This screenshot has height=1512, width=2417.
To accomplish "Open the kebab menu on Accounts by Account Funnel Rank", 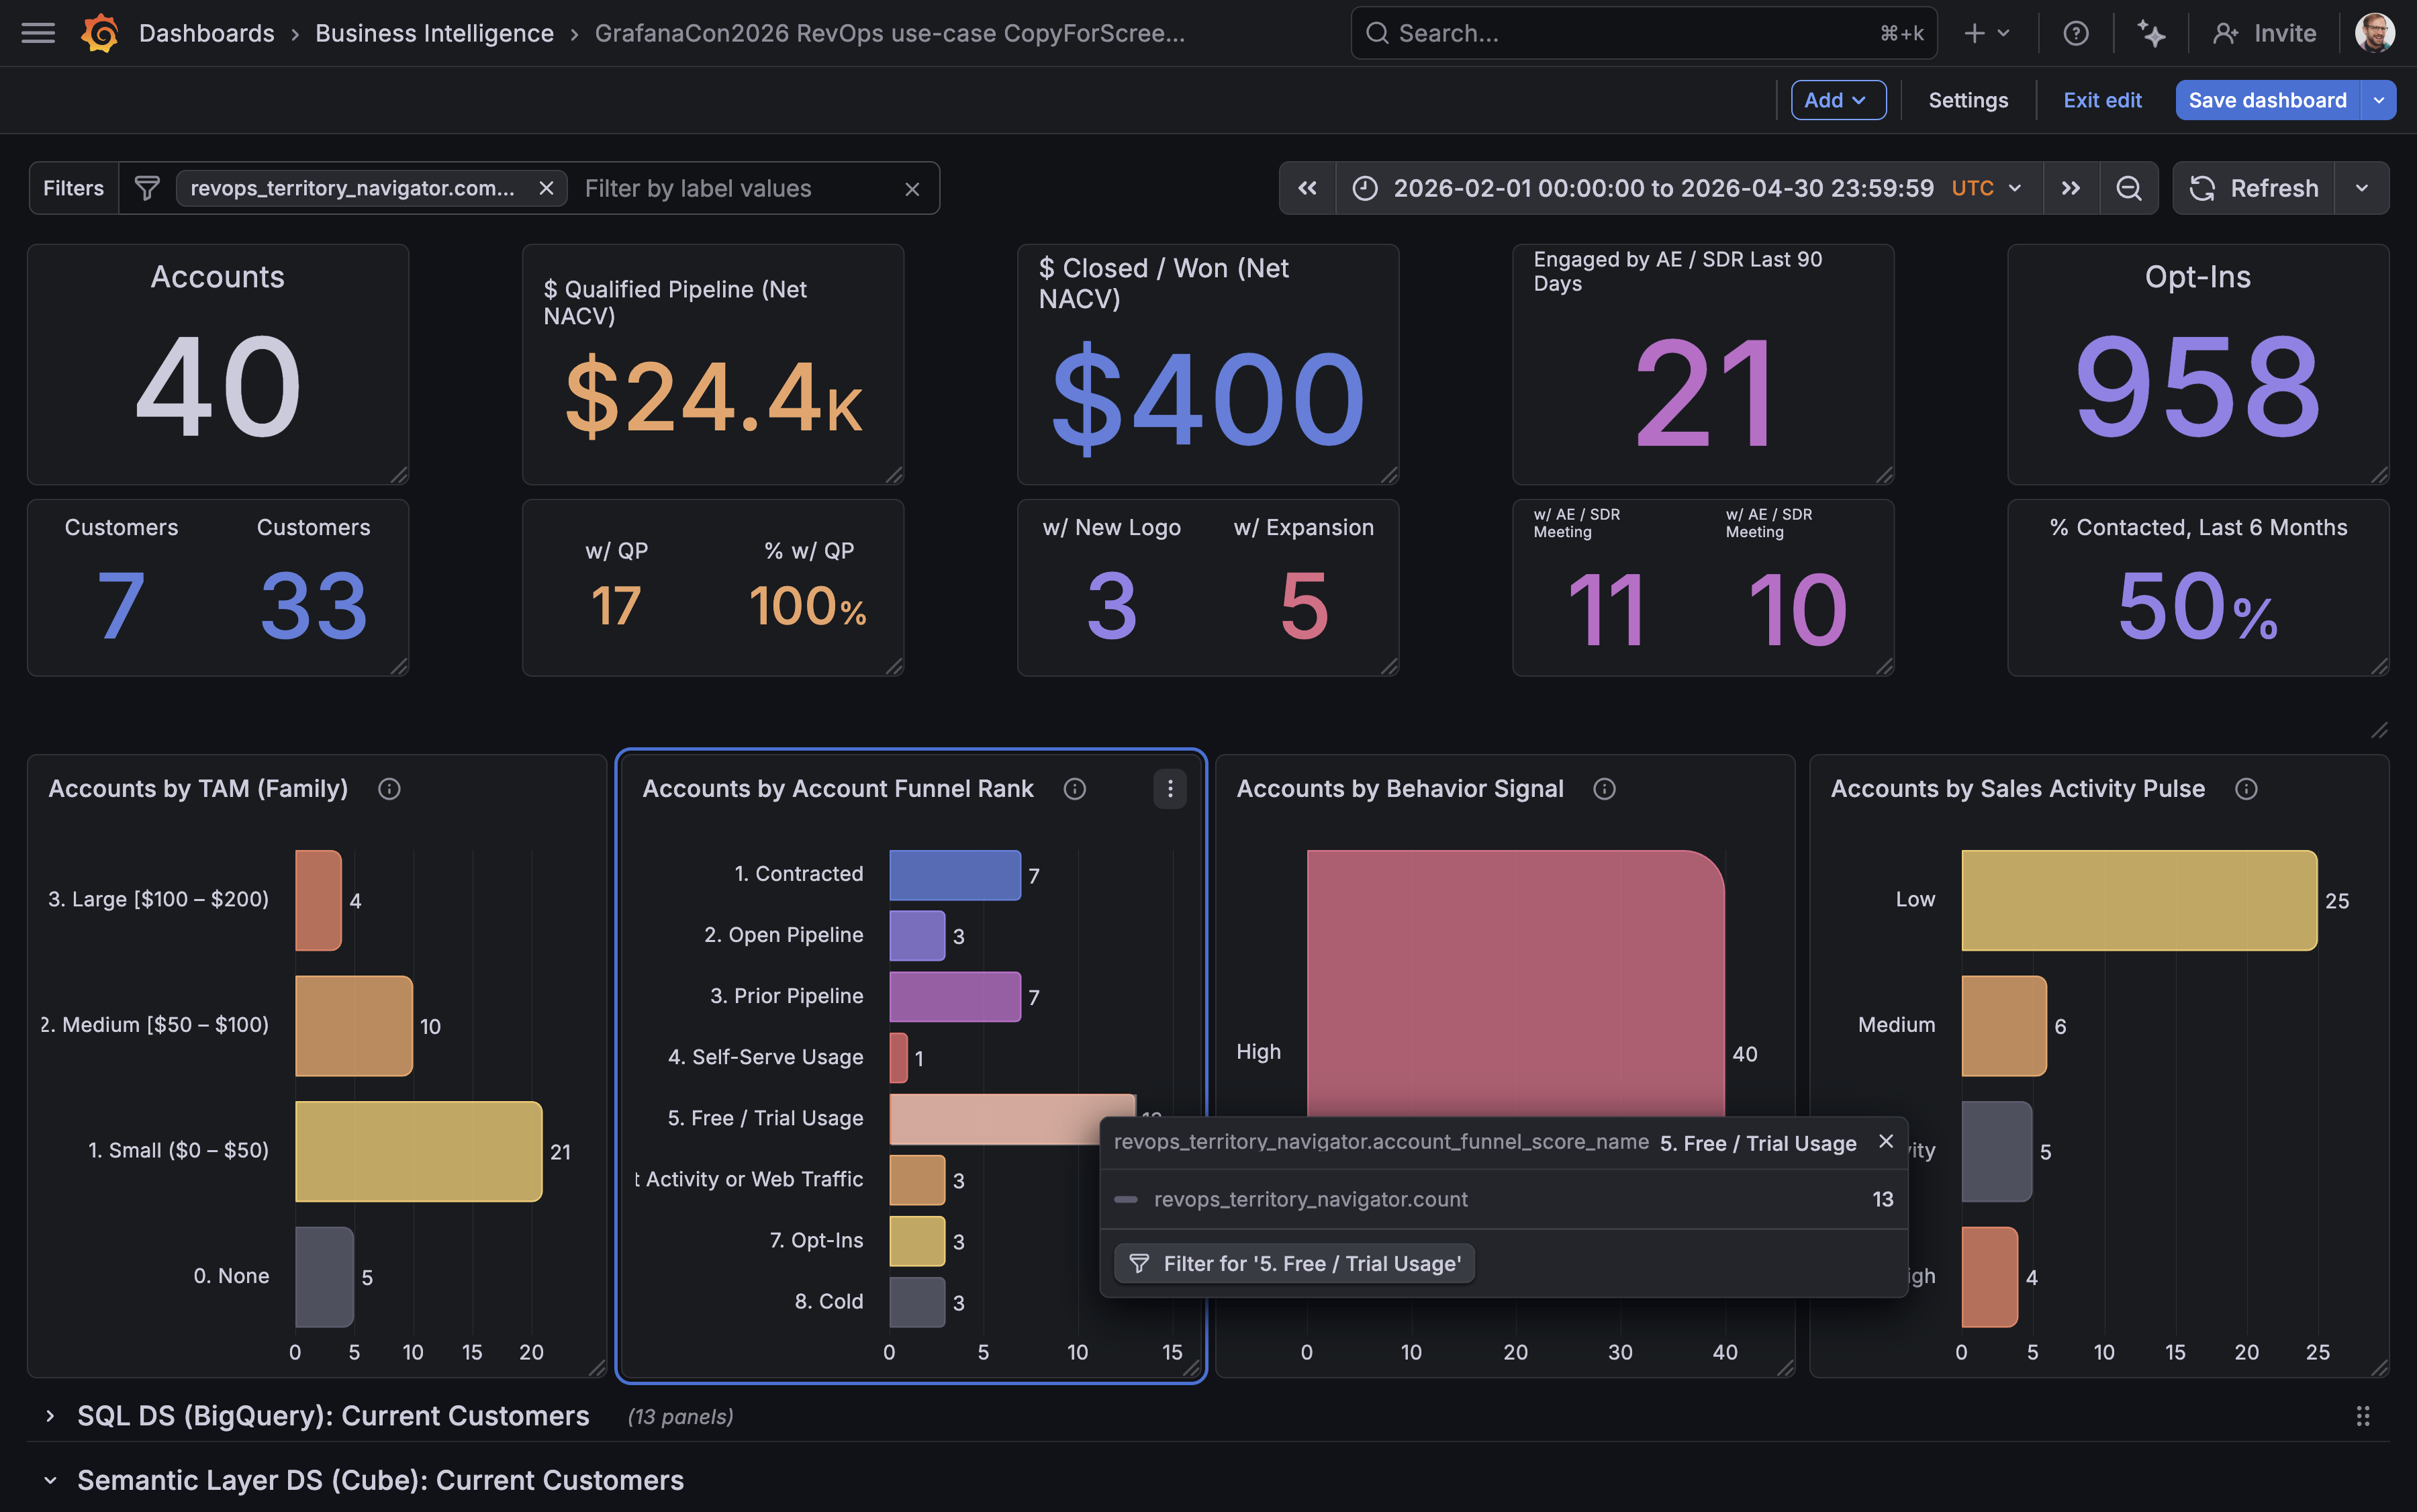I will (x=1169, y=789).
